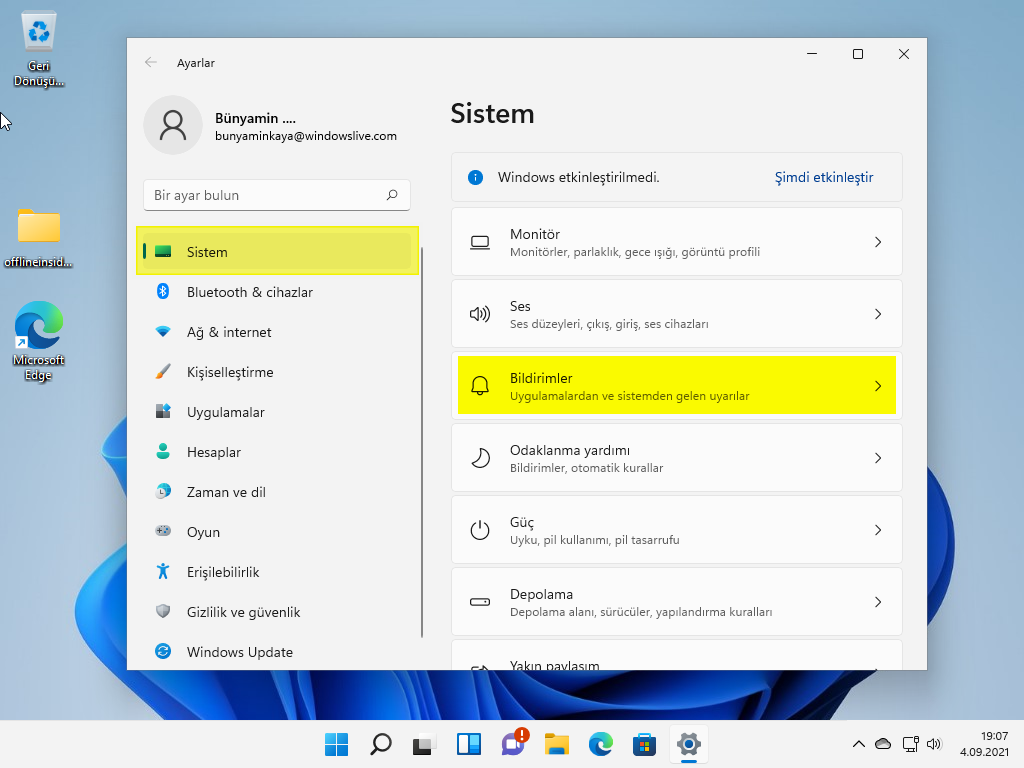Click the Windows Update icon
This screenshot has height=768, width=1024.
[162, 652]
